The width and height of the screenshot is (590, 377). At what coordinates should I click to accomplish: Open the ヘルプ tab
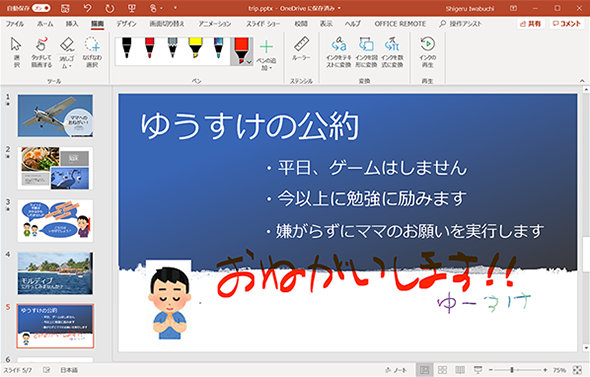pos(353,24)
